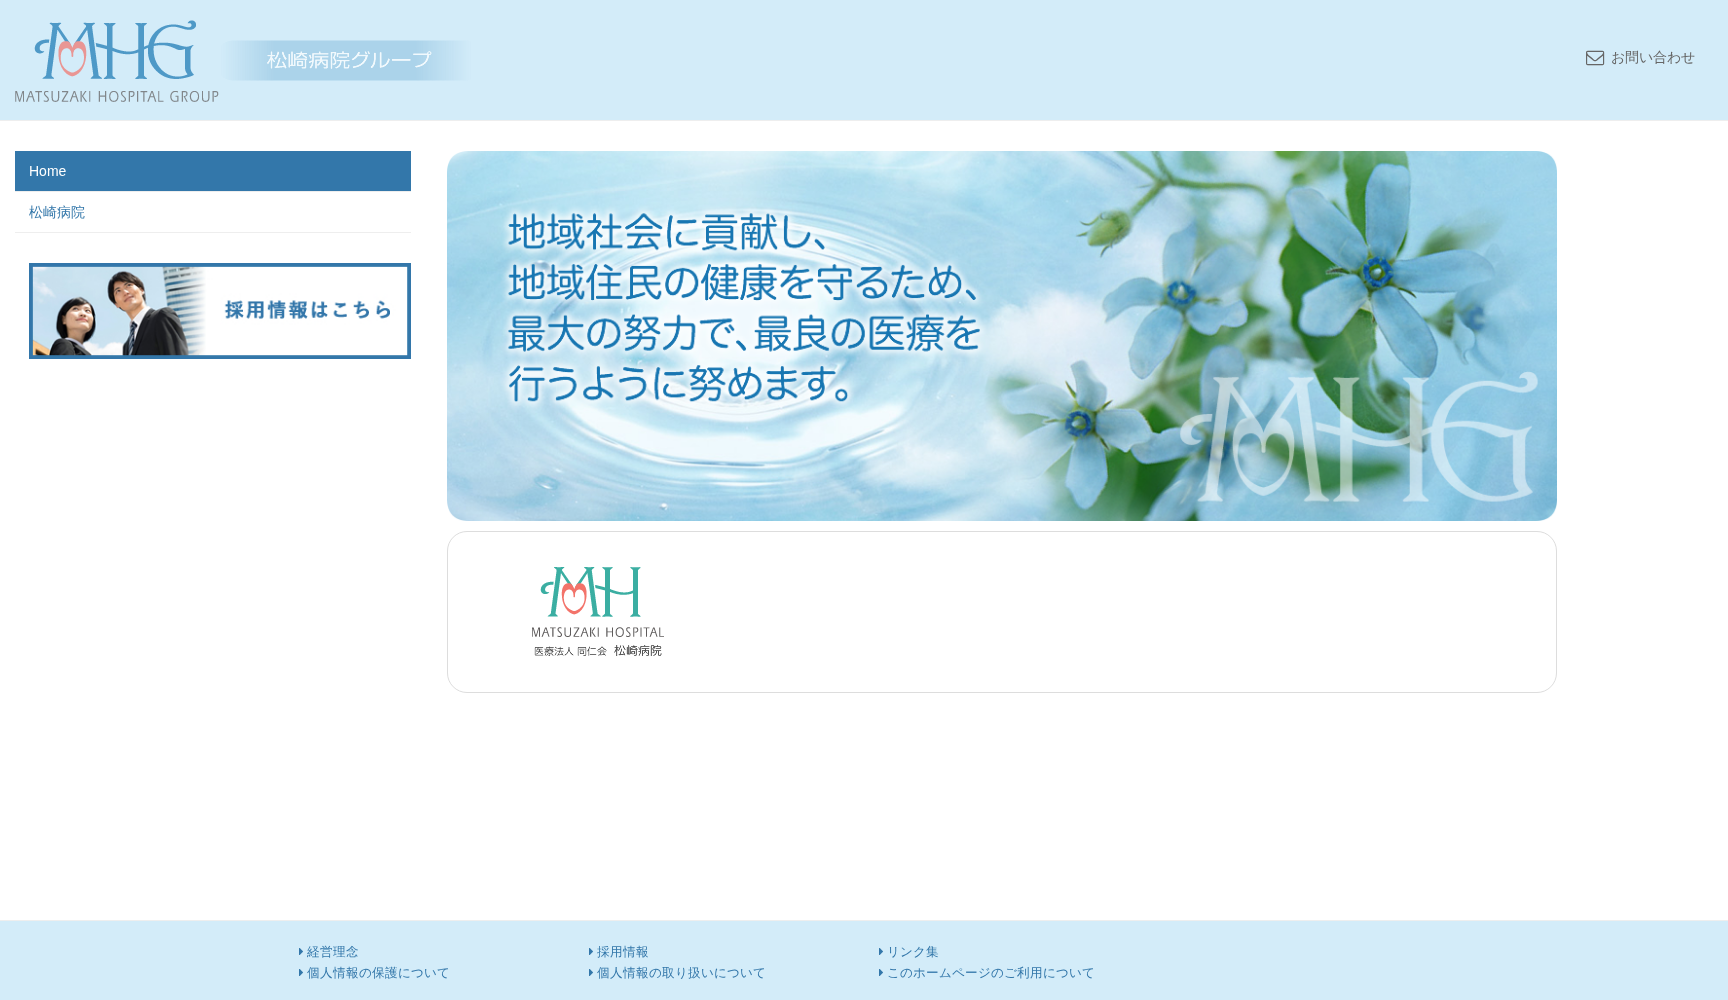Screen dimensions: 1728x1000
Task: Open 個人情報の取り扱いについて footer link
Action: pyautogui.click(x=680, y=973)
